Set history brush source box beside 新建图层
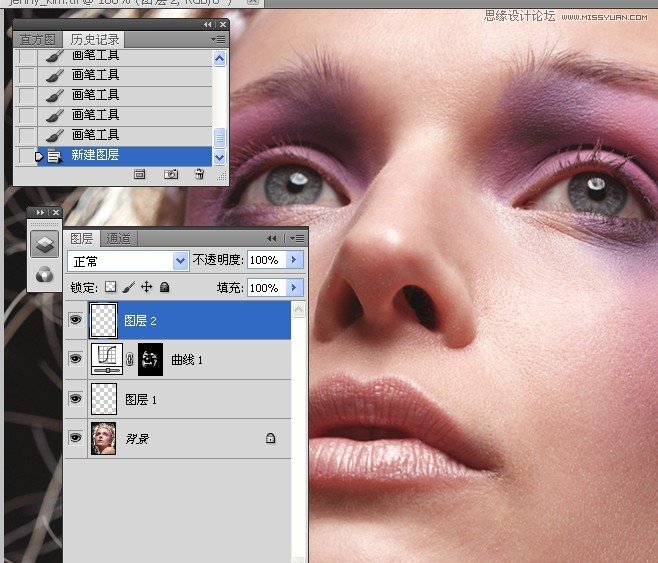Viewport: 658px width, 563px height. click(27, 156)
